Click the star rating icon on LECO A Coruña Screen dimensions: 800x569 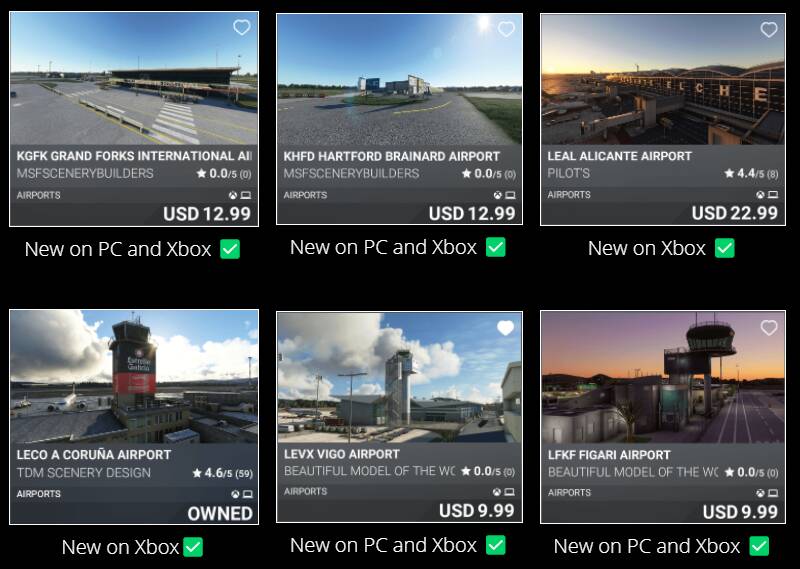(197, 473)
